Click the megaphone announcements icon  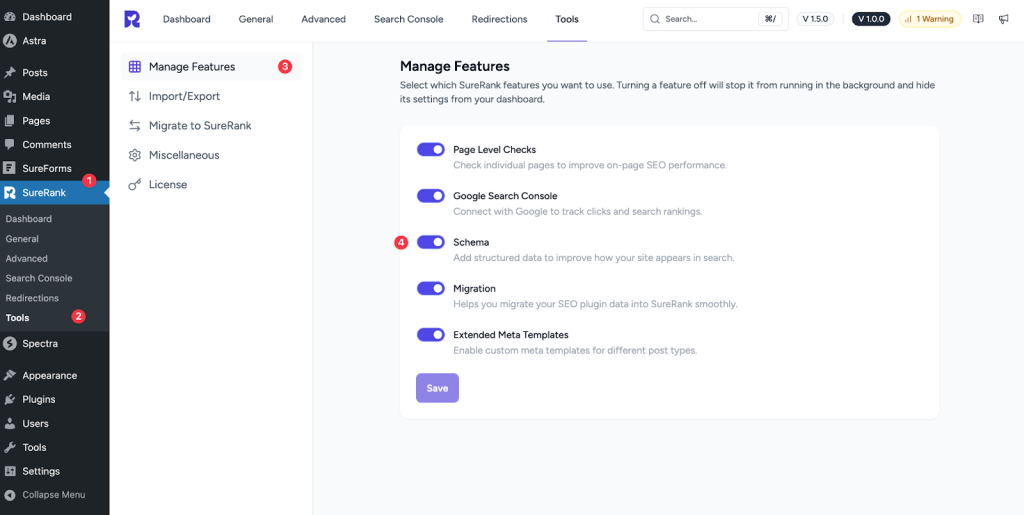[x=1003, y=19]
